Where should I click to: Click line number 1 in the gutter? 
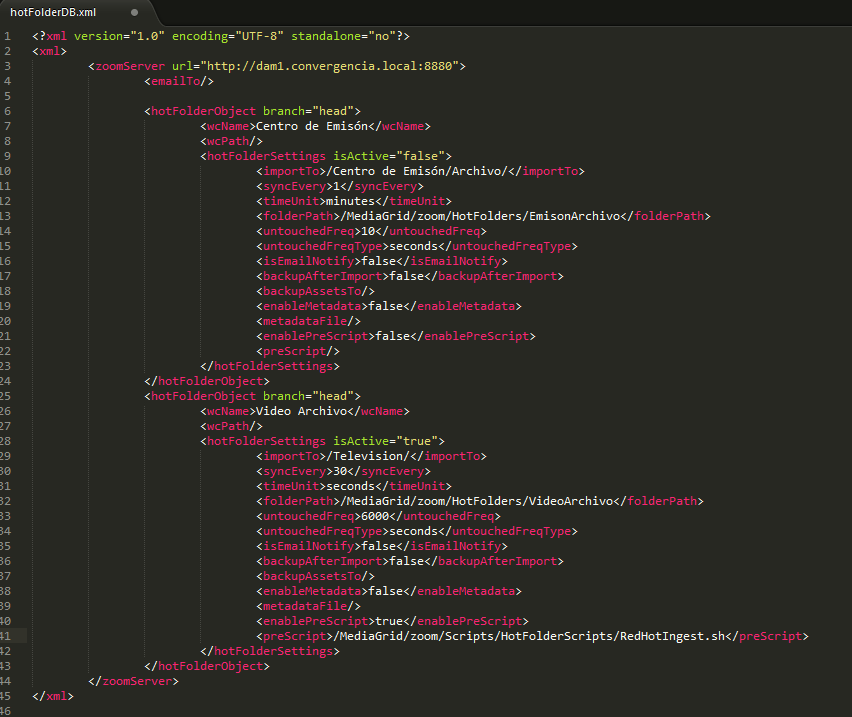(7, 36)
